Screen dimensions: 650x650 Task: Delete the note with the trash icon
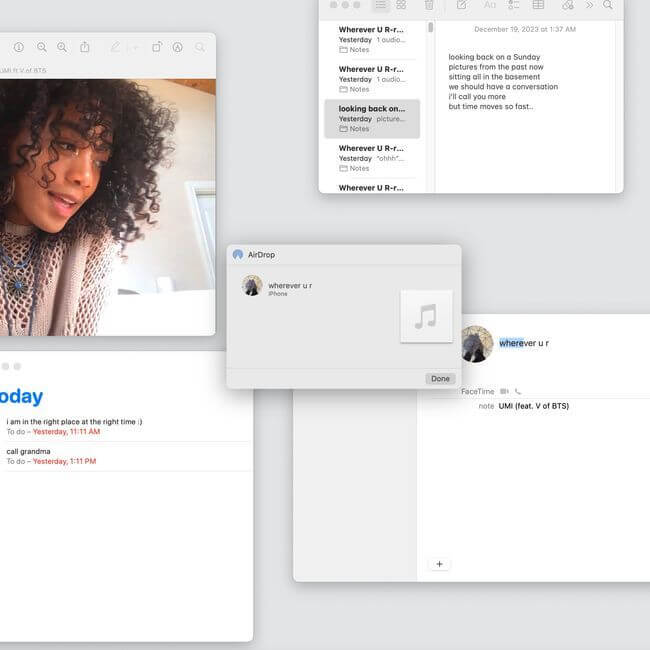click(x=430, y=5)
